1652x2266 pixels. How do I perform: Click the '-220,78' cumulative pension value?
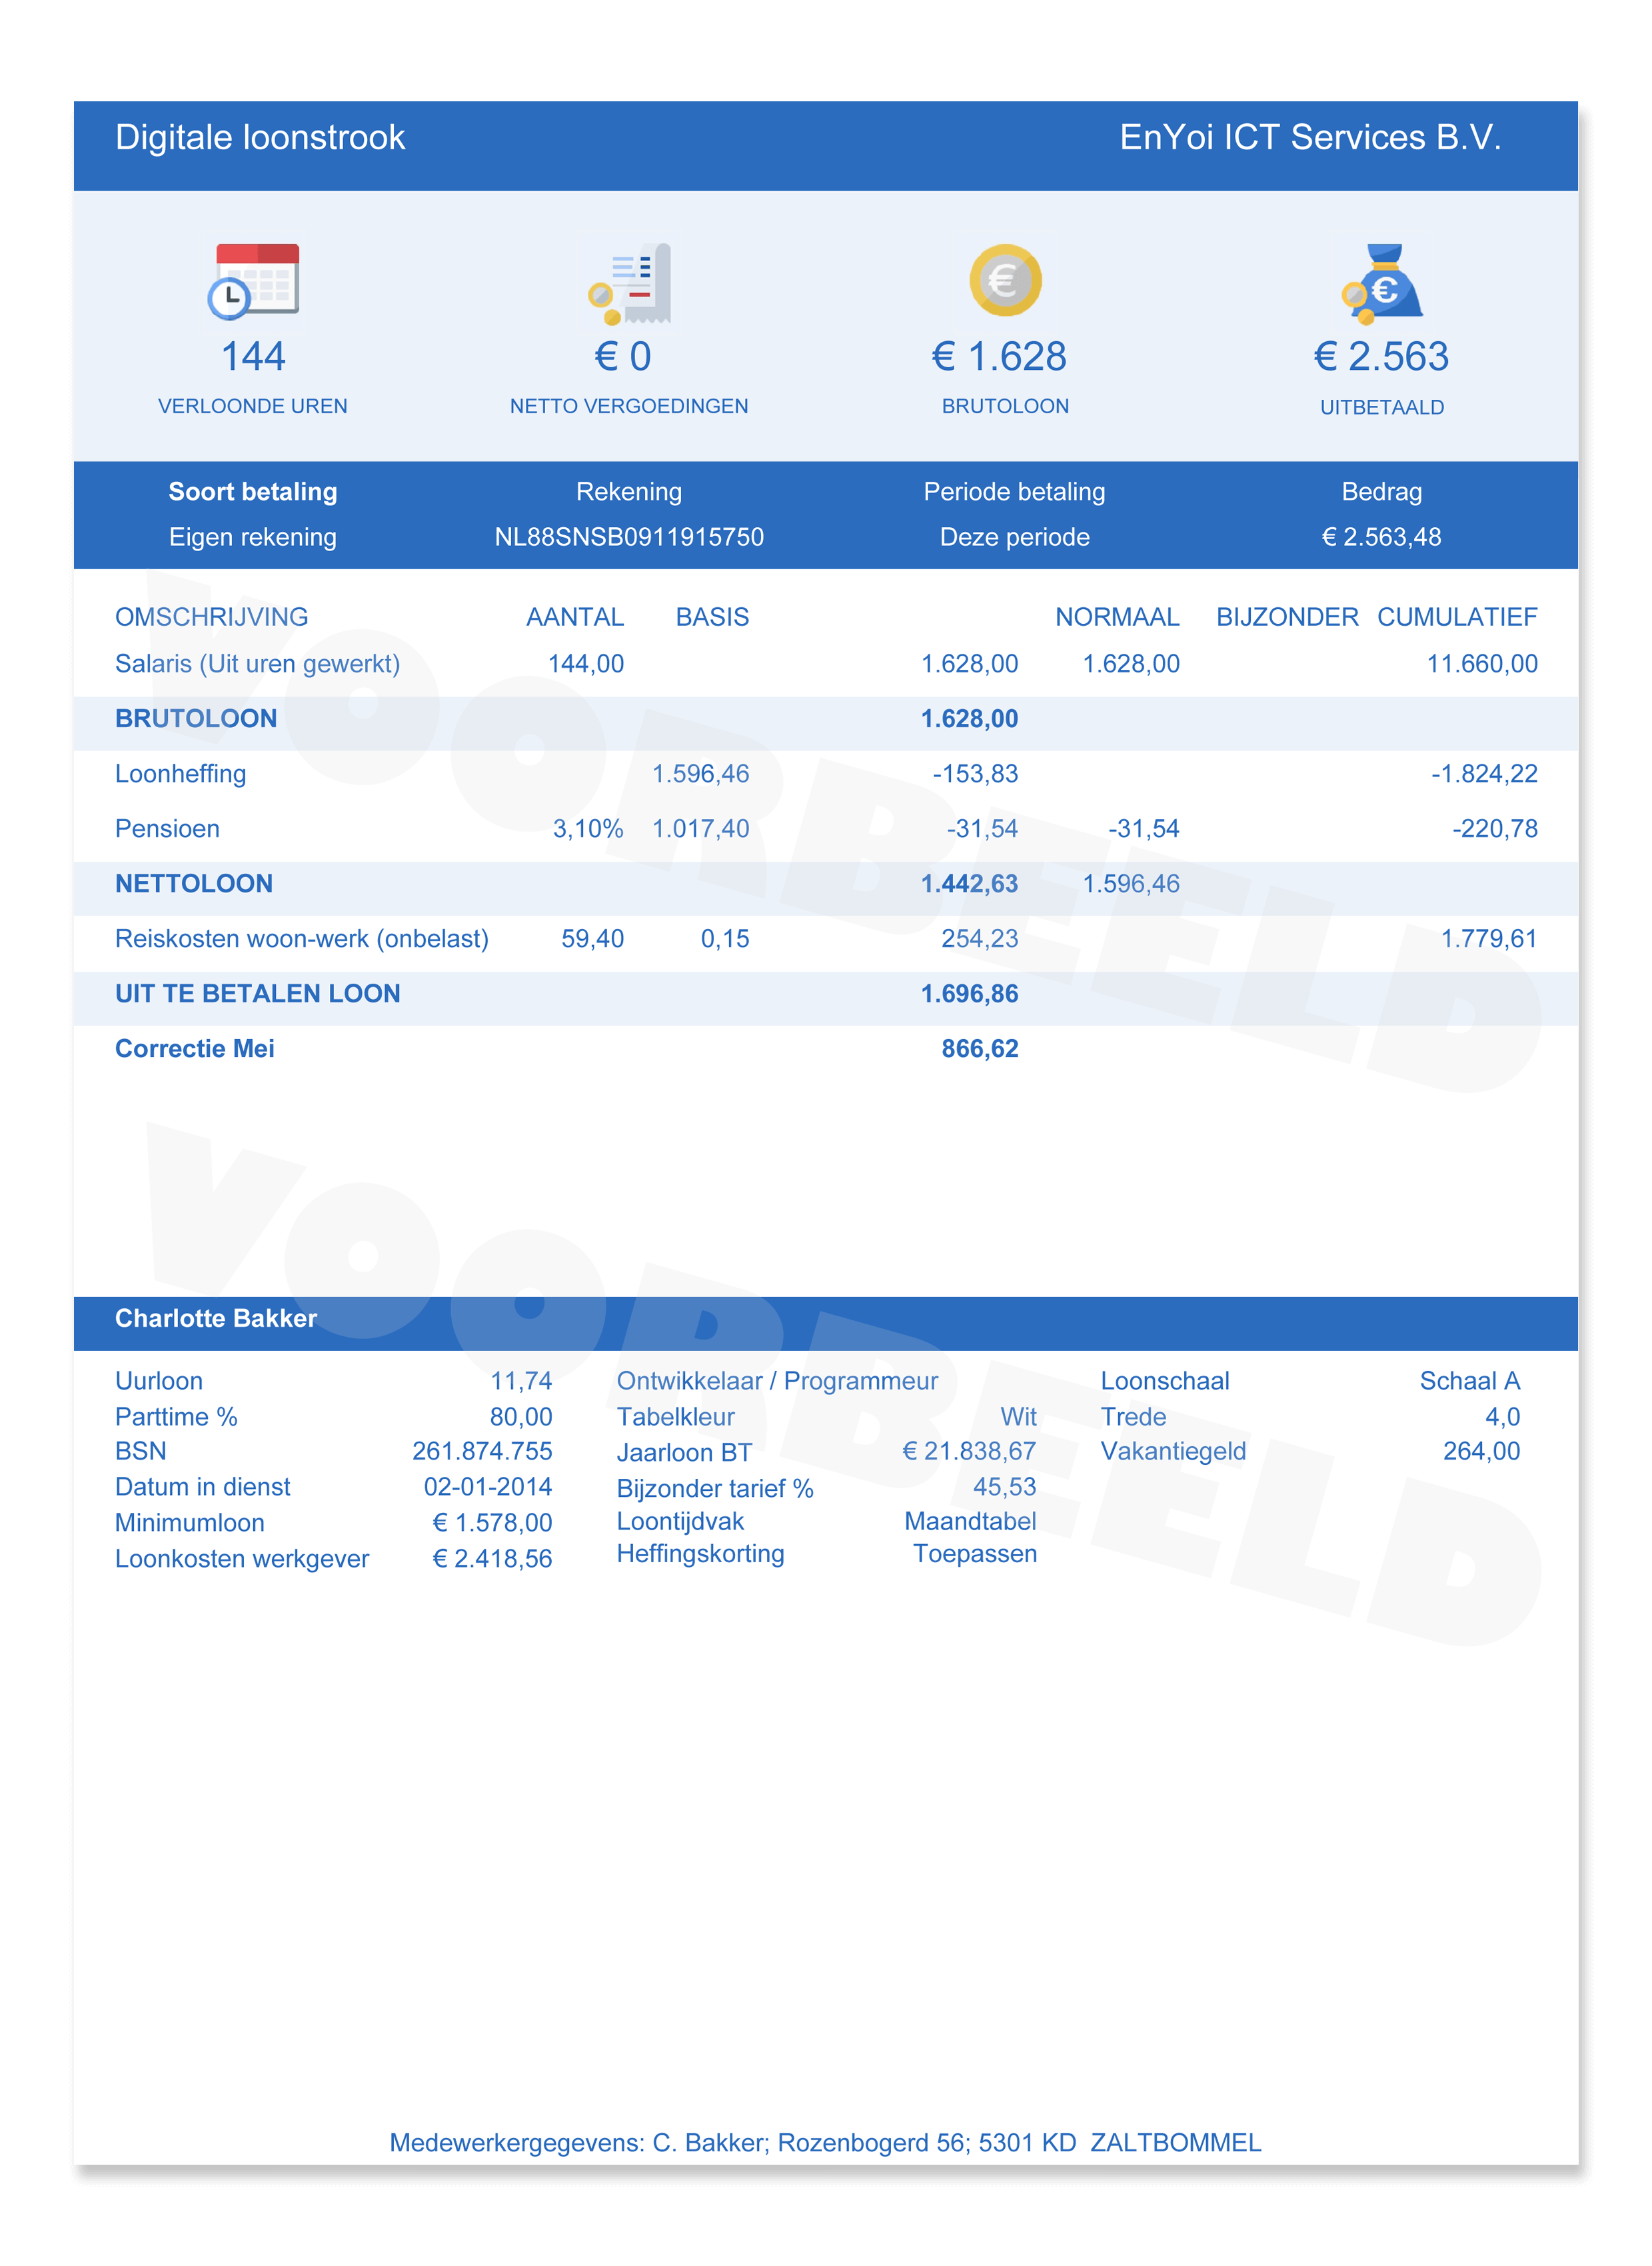point(1495,828)
